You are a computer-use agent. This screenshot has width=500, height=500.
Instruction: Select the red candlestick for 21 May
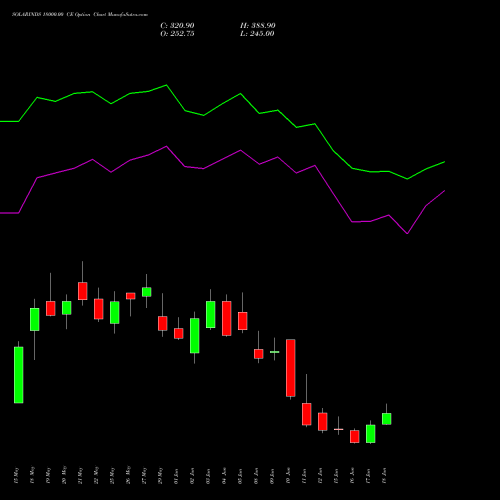(83, 291)
